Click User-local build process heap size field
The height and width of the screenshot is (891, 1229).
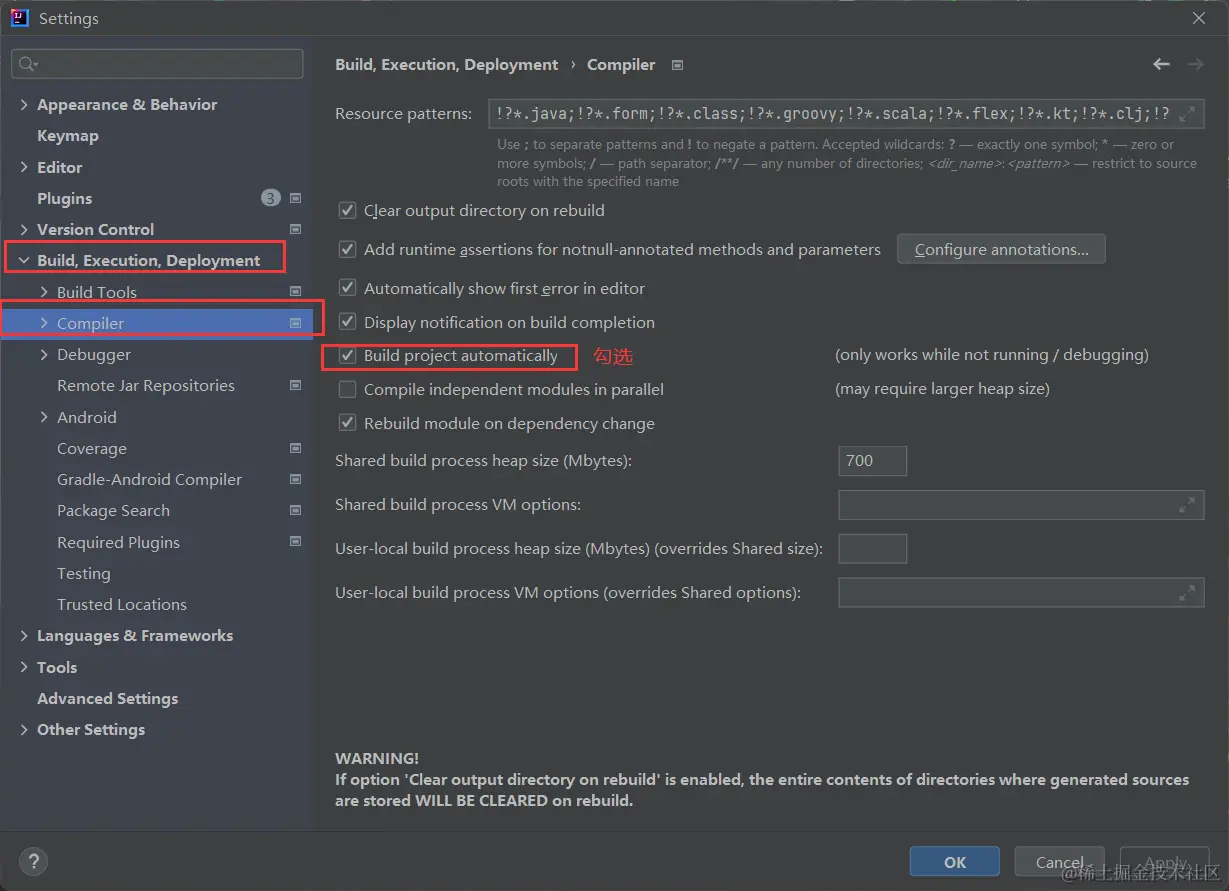pyautogui.click(x=873, y=549)
